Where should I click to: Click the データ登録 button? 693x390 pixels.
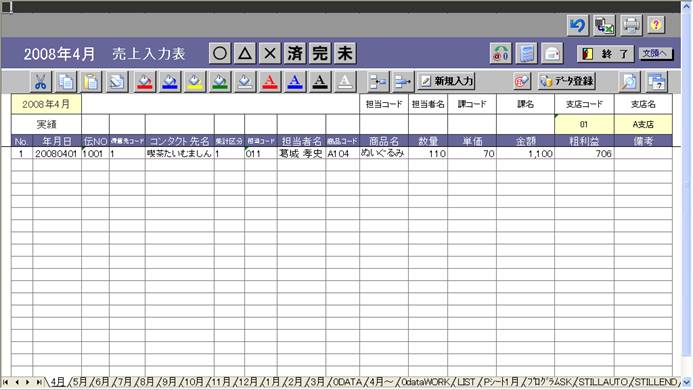tap(567, 81)
